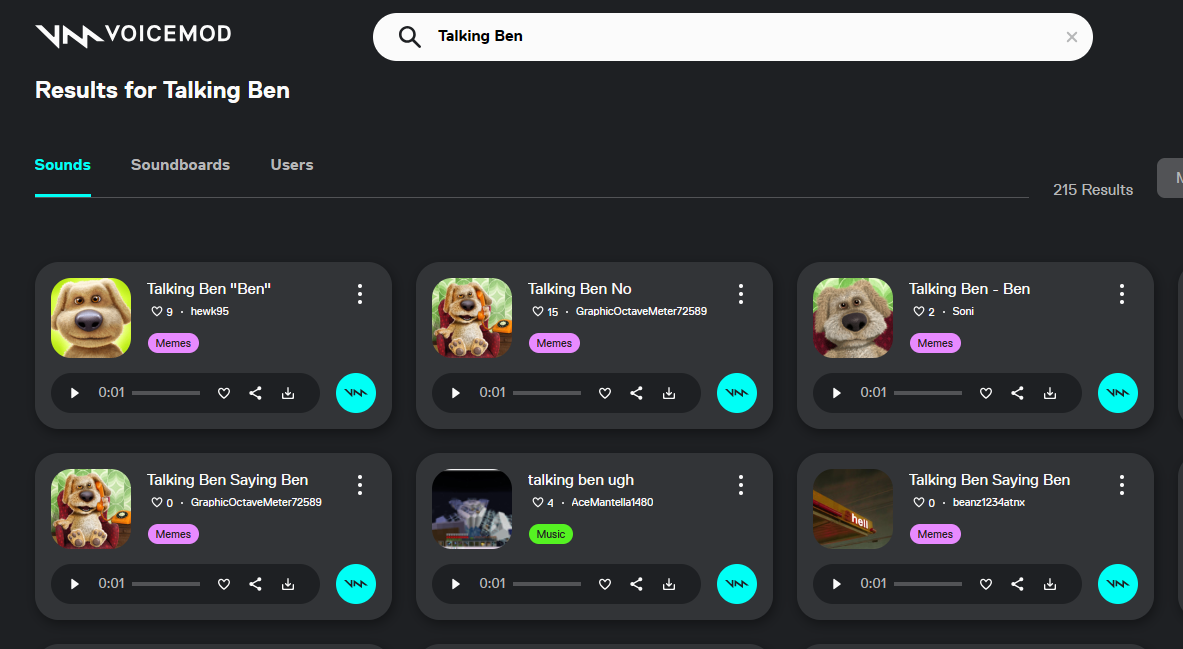Download the talking ben ugh sound
1183x649 pixels.
point(669,584)
